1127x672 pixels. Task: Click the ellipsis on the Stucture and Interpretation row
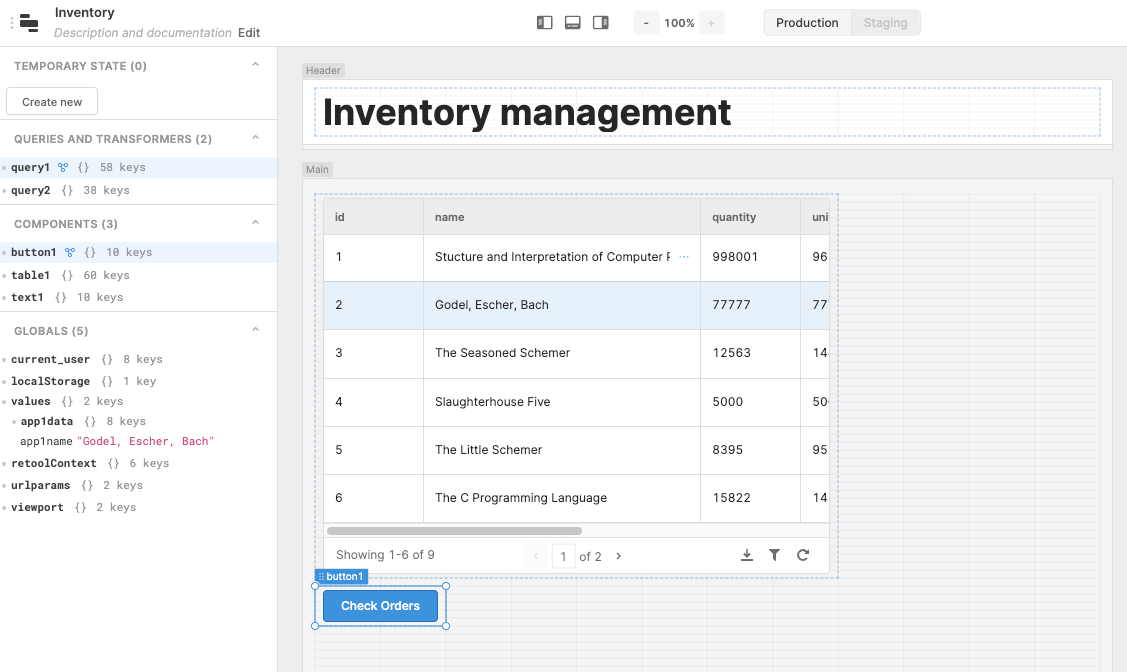[x=684, y=257]
